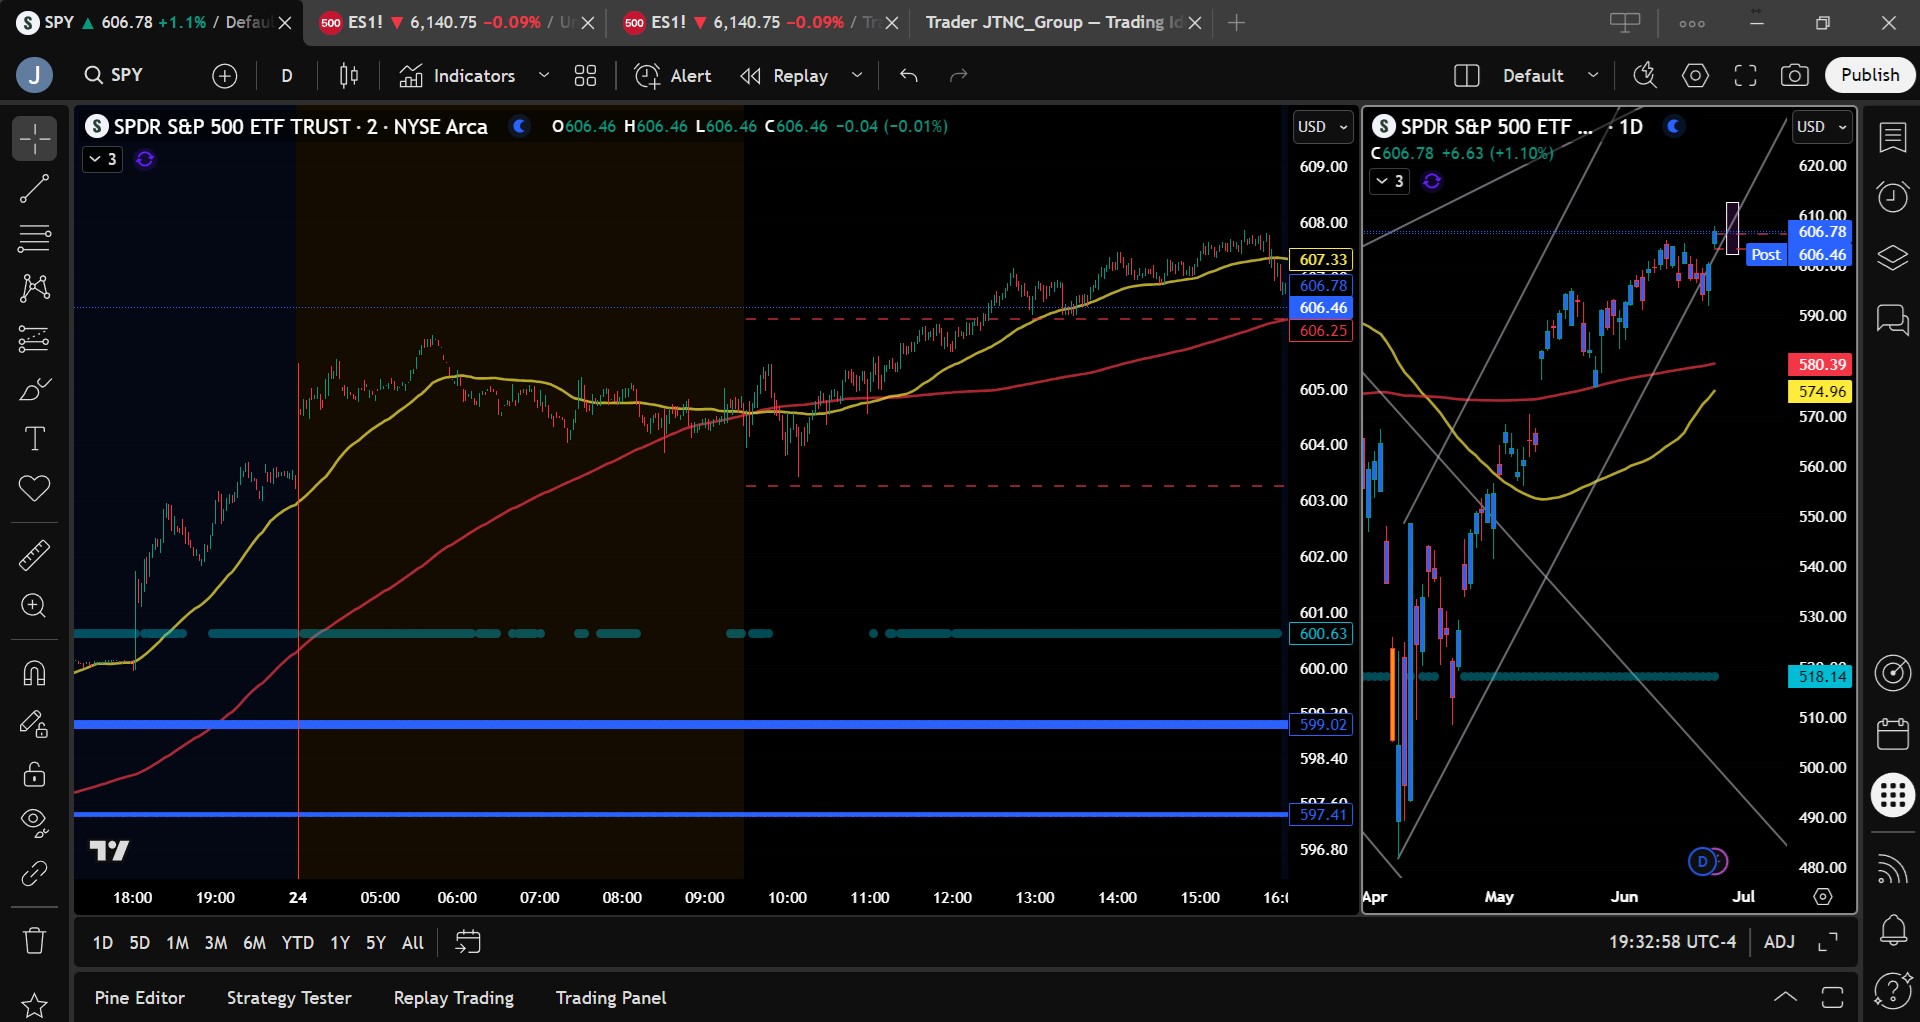This screenshot has width=1920, height=1022.
Task: Open the J user profile menu
Action: [34, 75]
